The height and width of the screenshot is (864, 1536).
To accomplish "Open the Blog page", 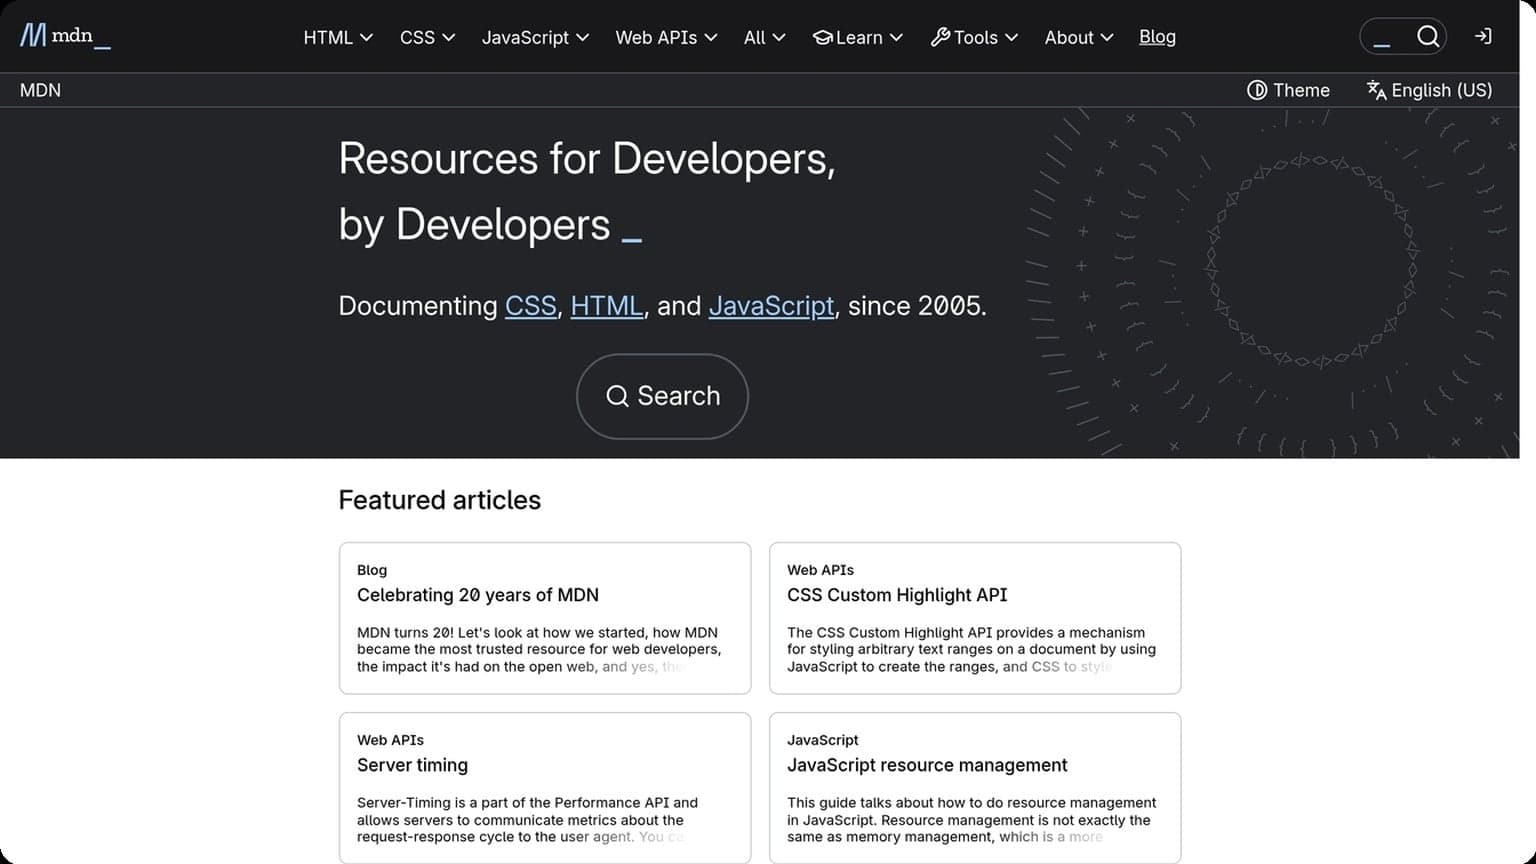I will tap(1157, 37).
